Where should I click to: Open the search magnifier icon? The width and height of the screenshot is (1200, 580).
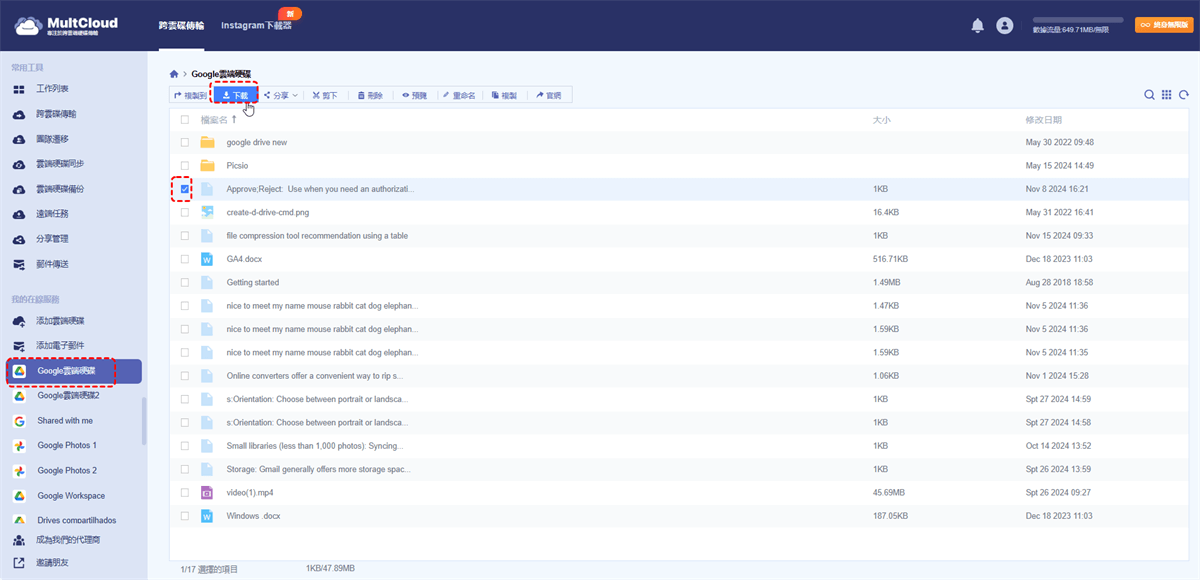[x=1150, y=95]
